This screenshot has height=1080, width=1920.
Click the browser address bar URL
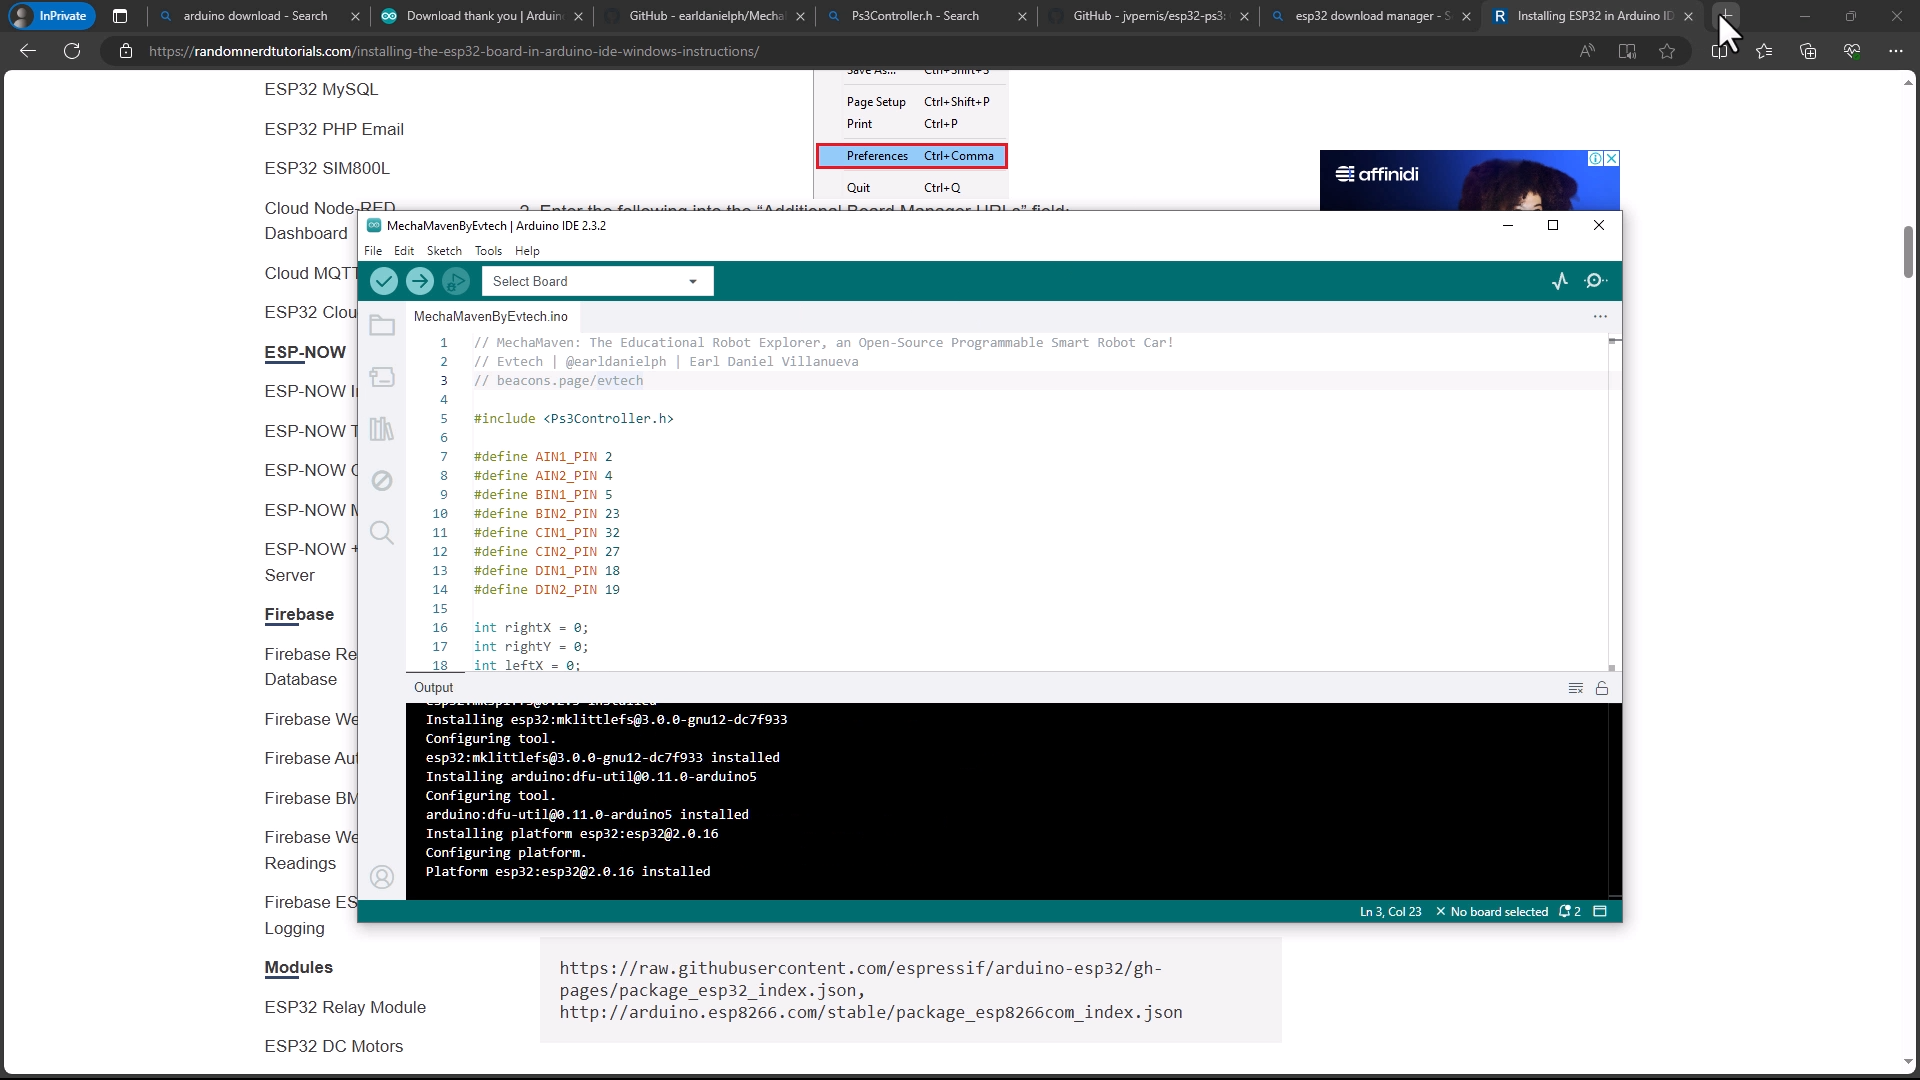tap(454, 51)
